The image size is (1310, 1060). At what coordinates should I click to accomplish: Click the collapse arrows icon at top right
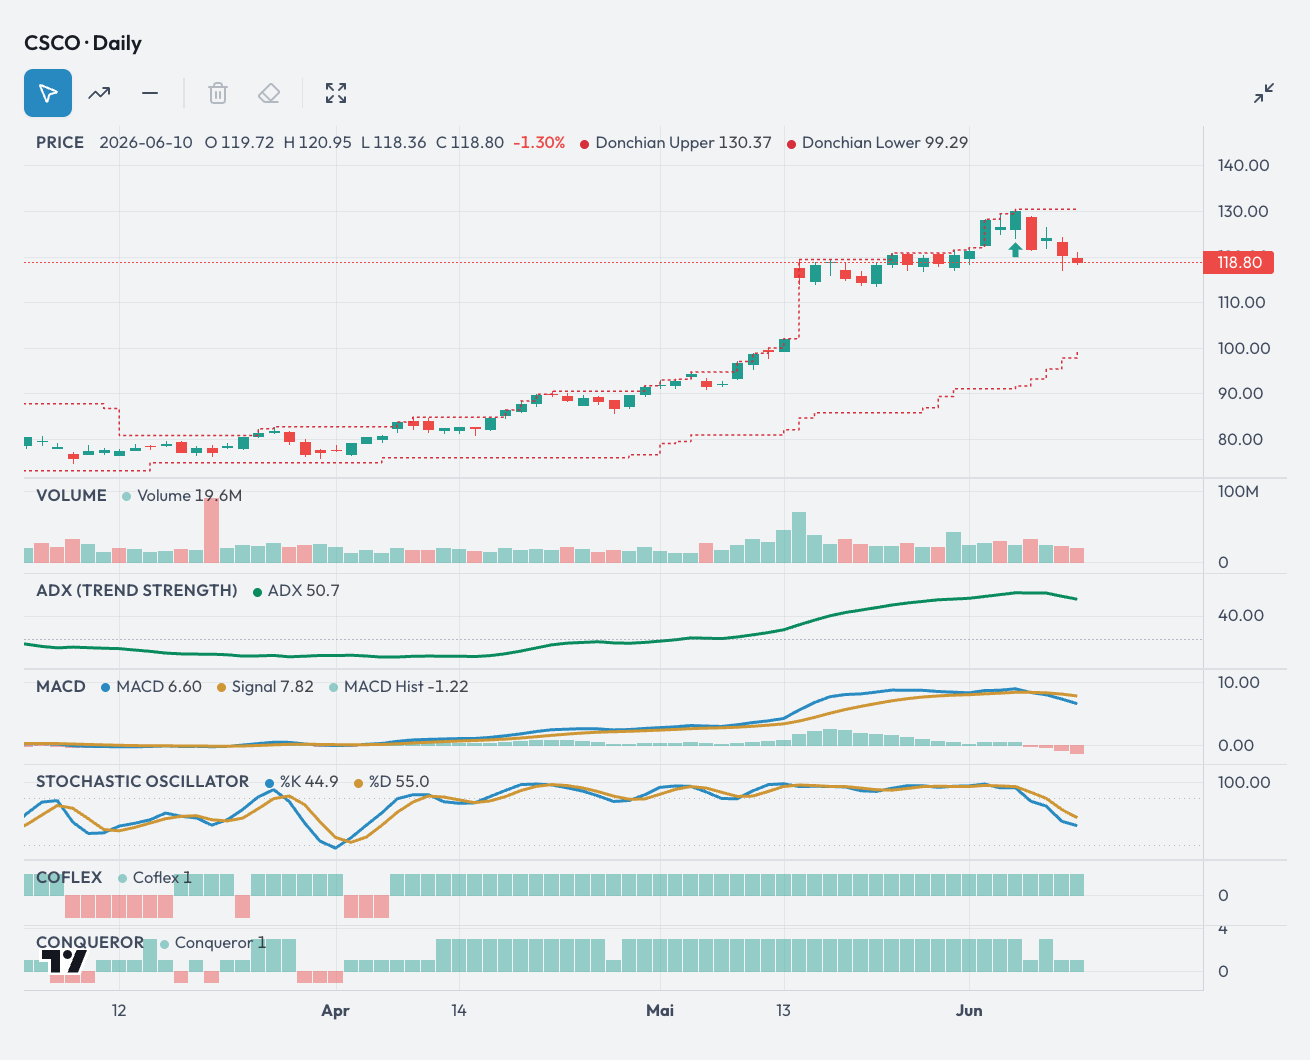coord(1264,93)
